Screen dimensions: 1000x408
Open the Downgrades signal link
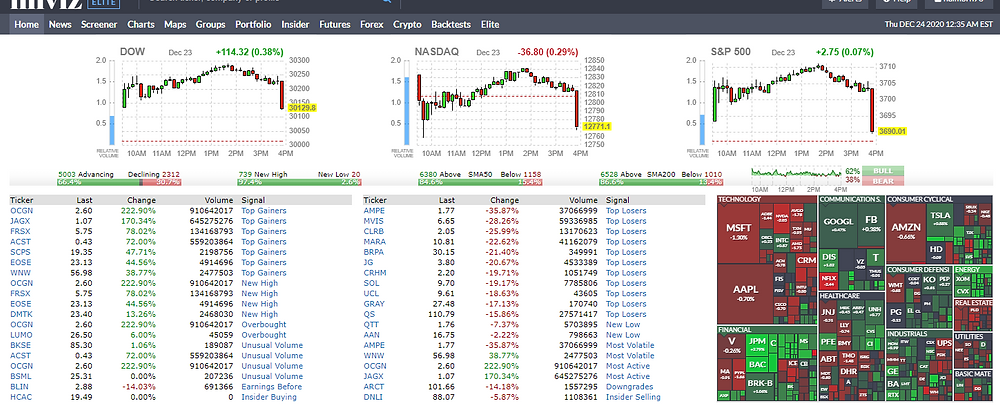tap(628, 386)
